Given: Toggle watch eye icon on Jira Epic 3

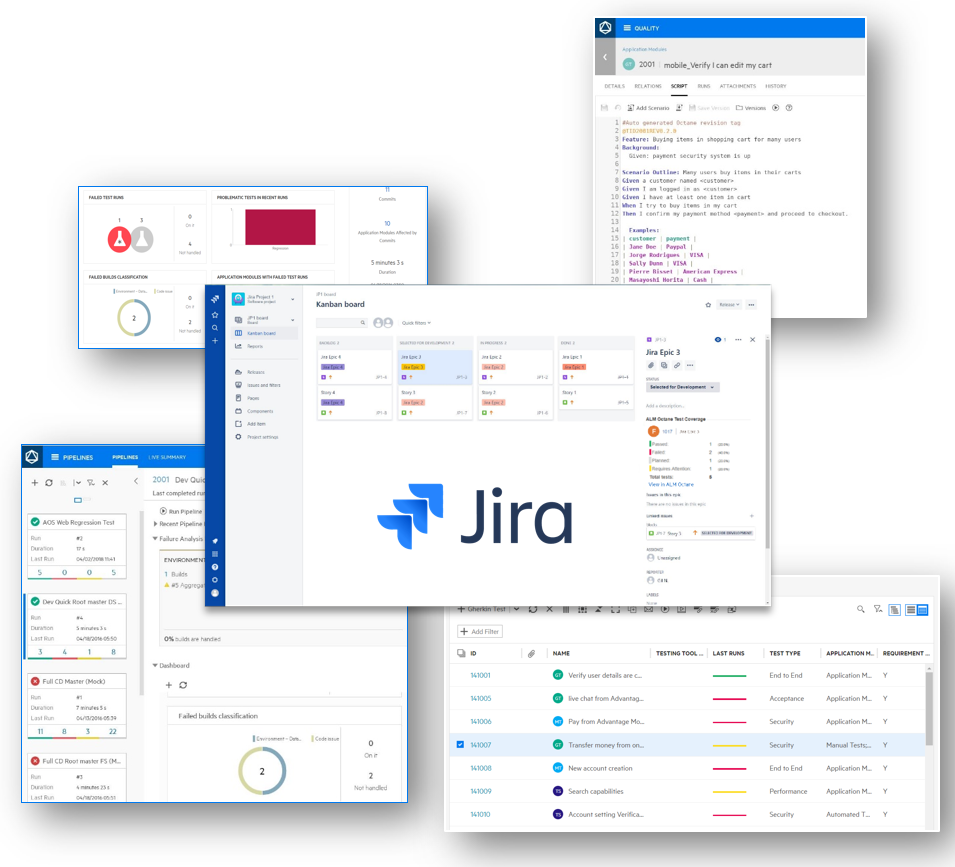Looking at the screenshot, I should tap(718, 340).
